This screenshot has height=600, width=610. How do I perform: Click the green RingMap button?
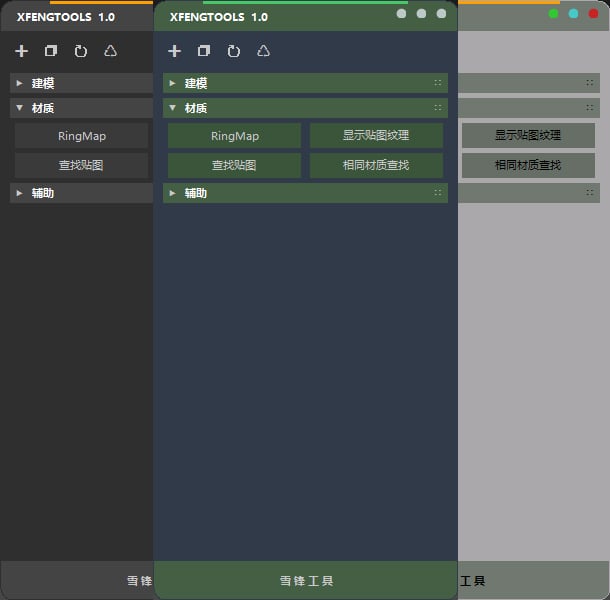(234, 136)
